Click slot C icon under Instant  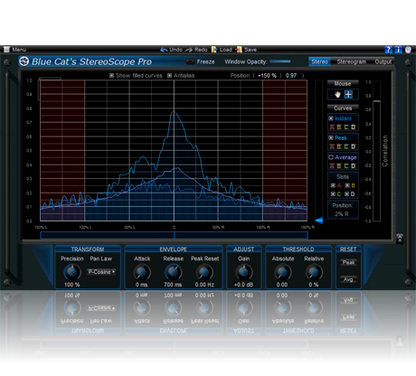click(346, 127)
